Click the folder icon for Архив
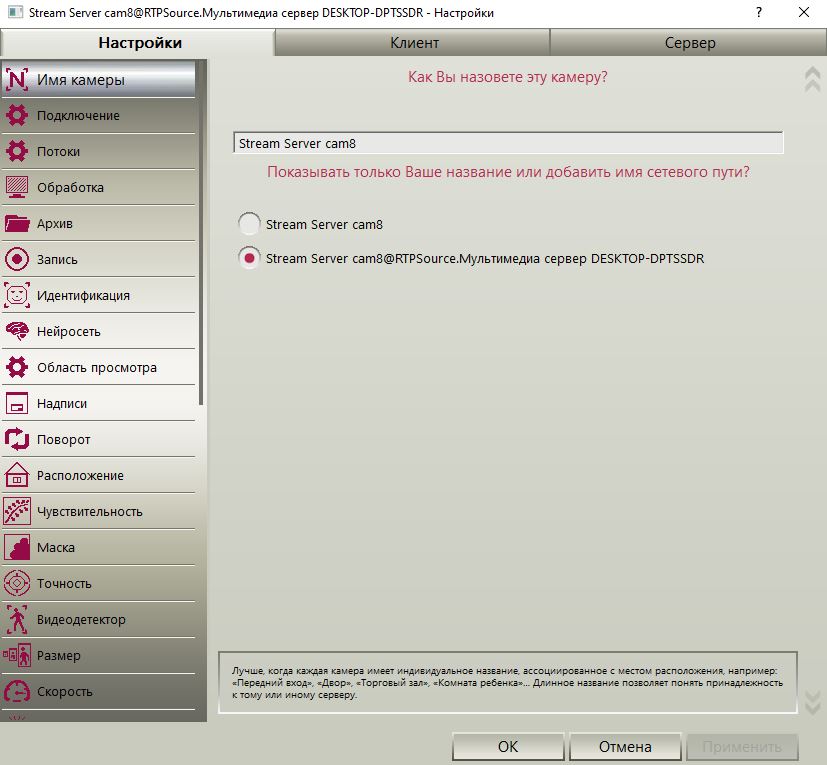The height and width of the screenshot is (765, 827). (17, 223)
